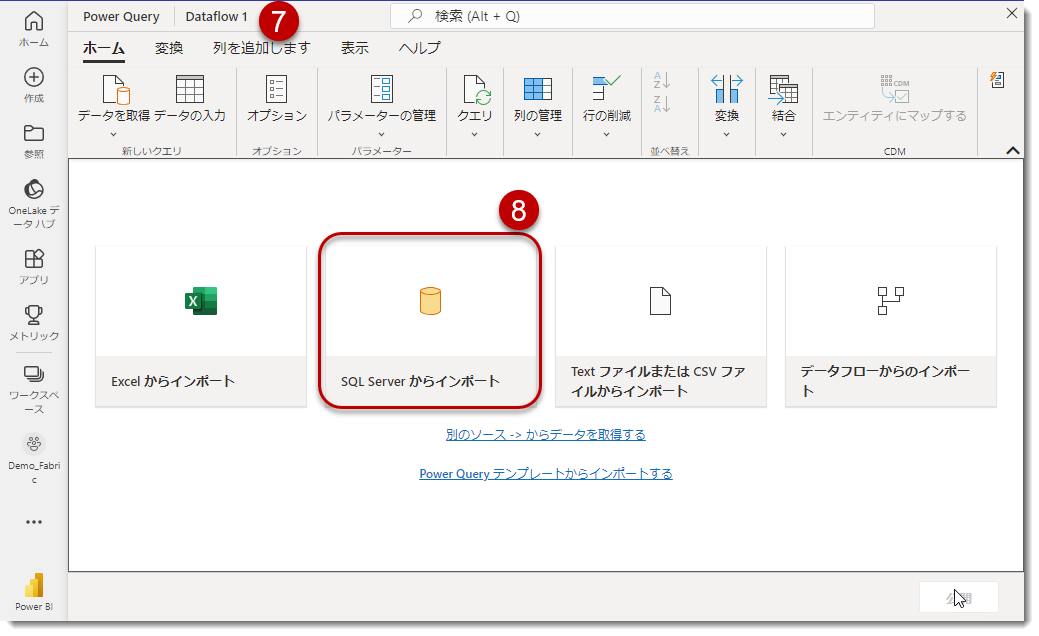Viewport: 1039px width, 636px height.
Task: Click the パラメーターの管理 icon
Action: (x=382, y=89)
